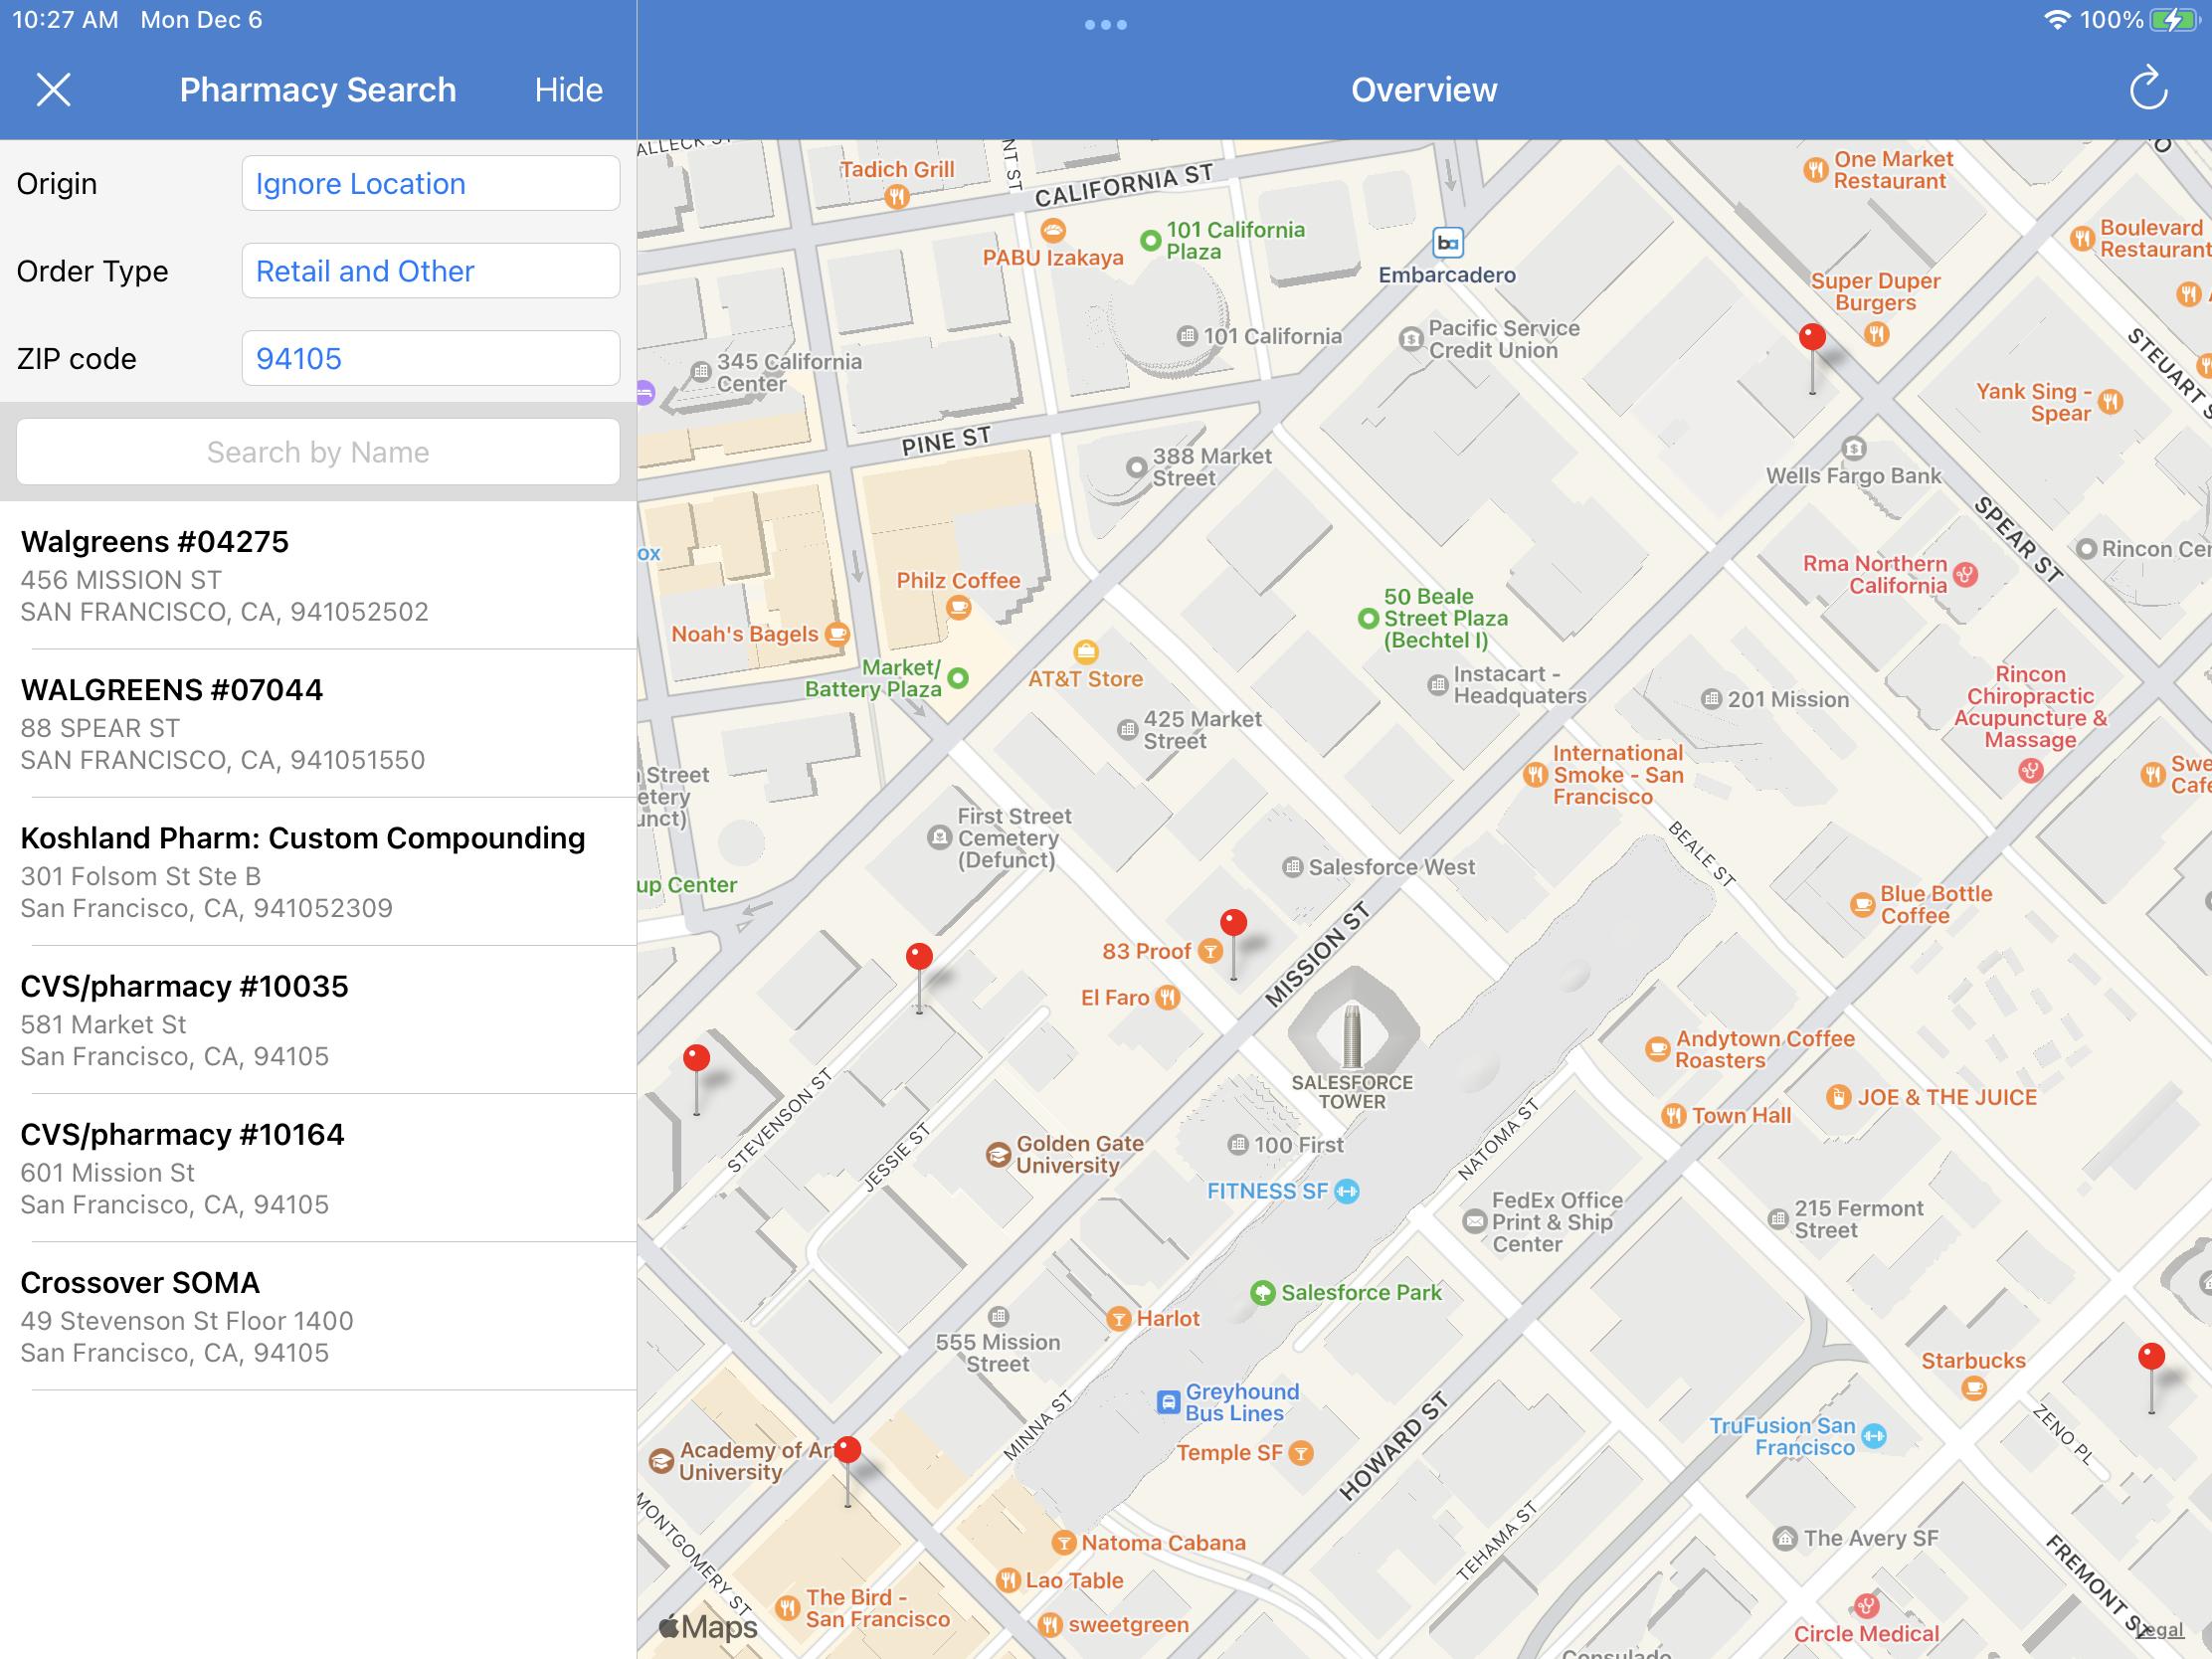The height and width of the screenshot is (1659, 2212).
Task: Tap the Salesforce Tower landmark
Action: pos(1352,1035)
